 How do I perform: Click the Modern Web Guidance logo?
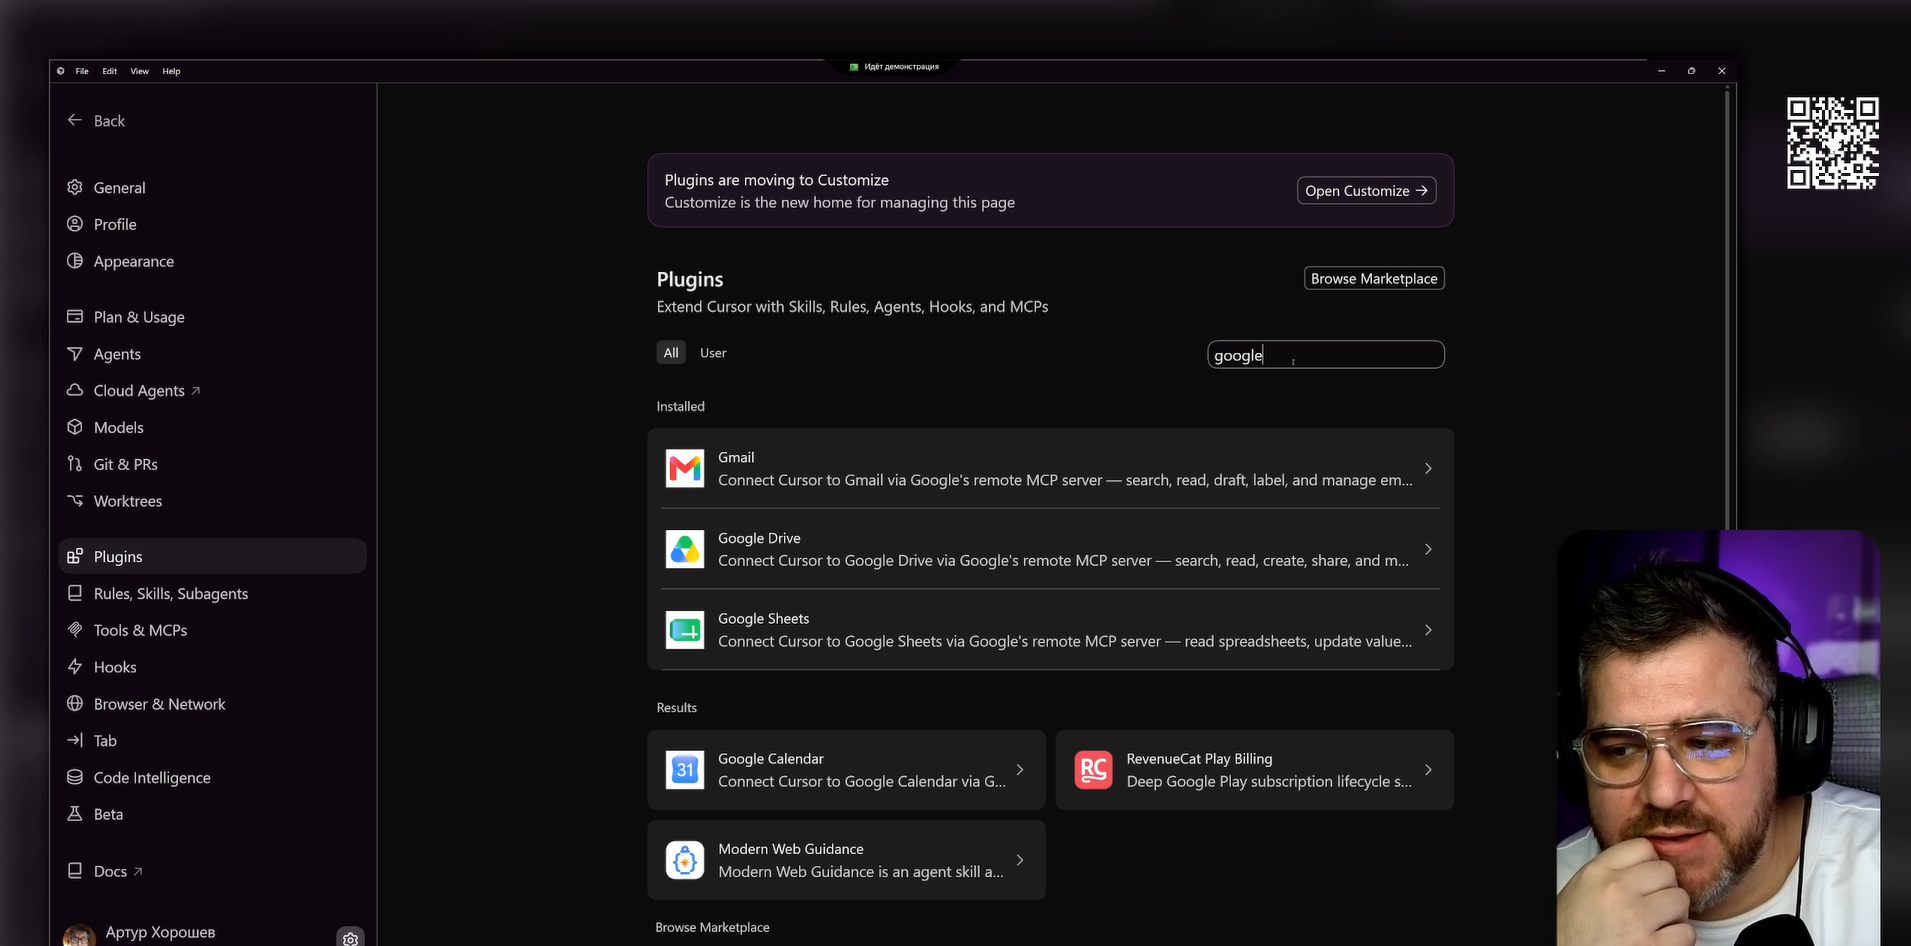click(x=685, y=860)
